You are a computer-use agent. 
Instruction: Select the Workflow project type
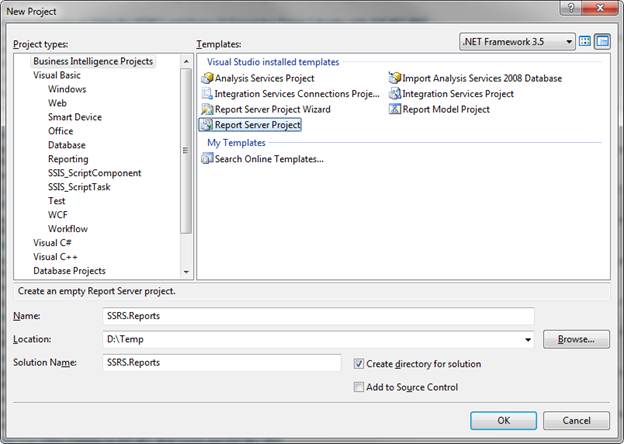click(68, 229)
